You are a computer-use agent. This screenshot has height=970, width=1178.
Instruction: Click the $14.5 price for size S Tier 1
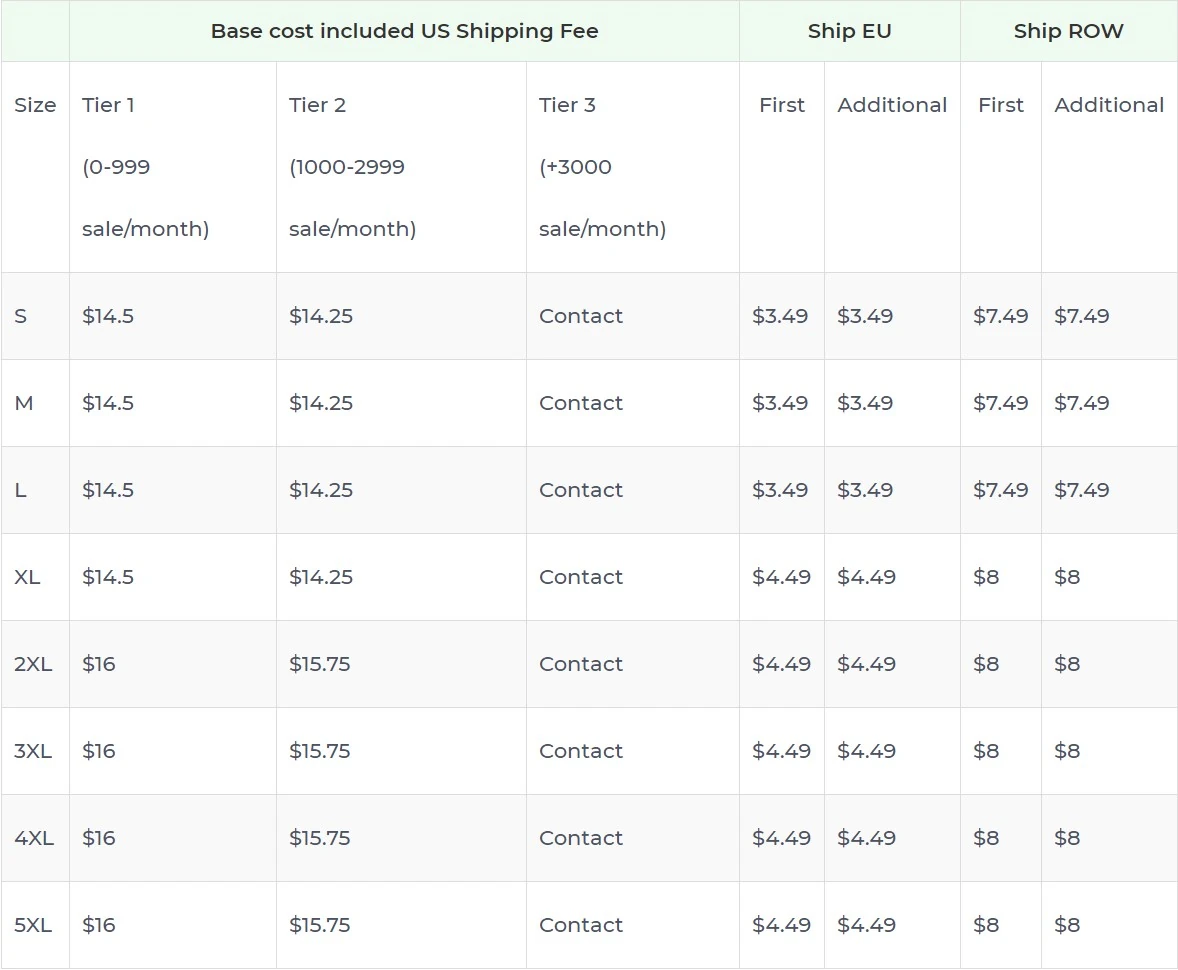[107, 316]
